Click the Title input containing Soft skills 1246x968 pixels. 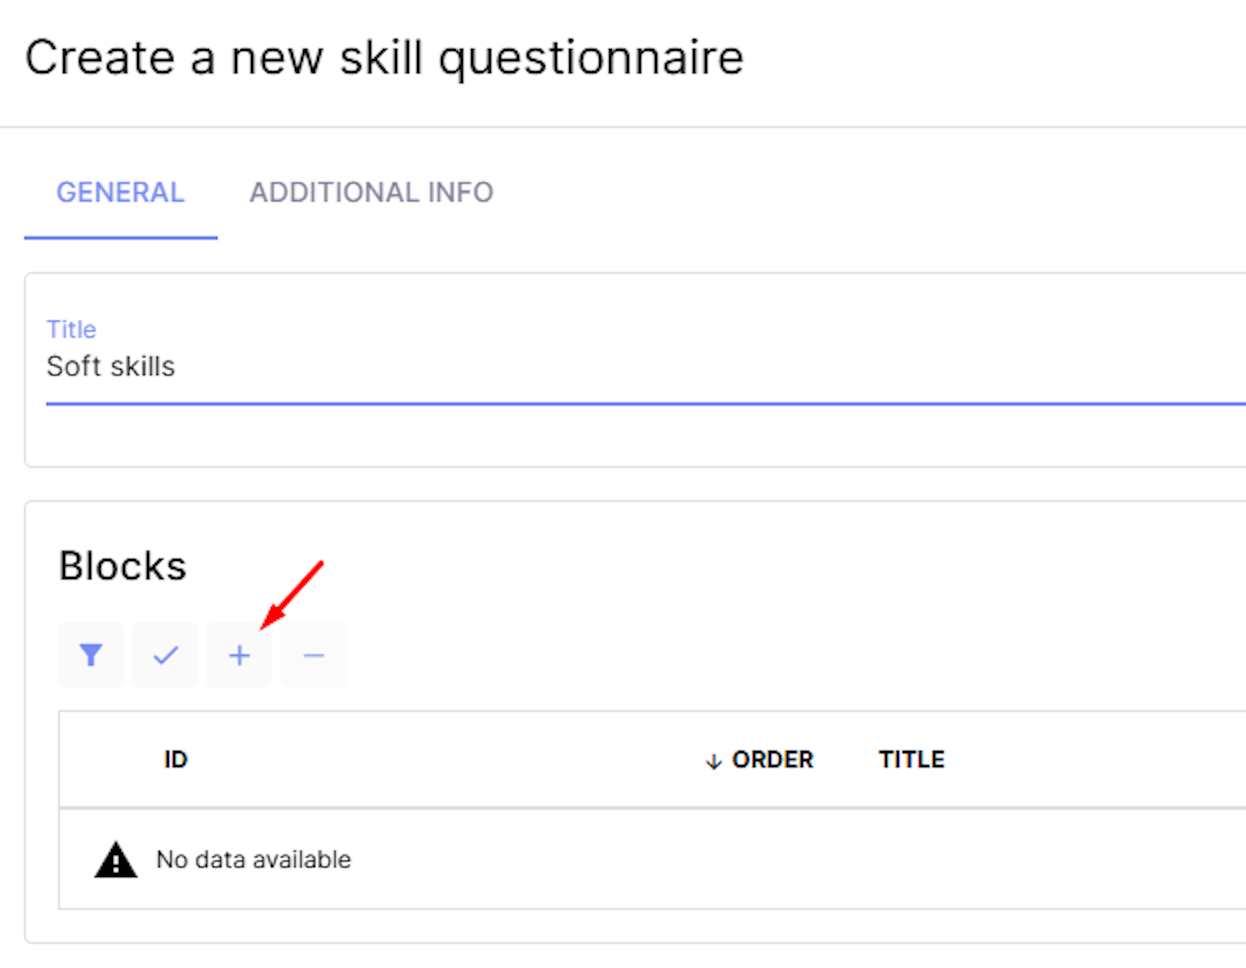click(x=400, y=367)
